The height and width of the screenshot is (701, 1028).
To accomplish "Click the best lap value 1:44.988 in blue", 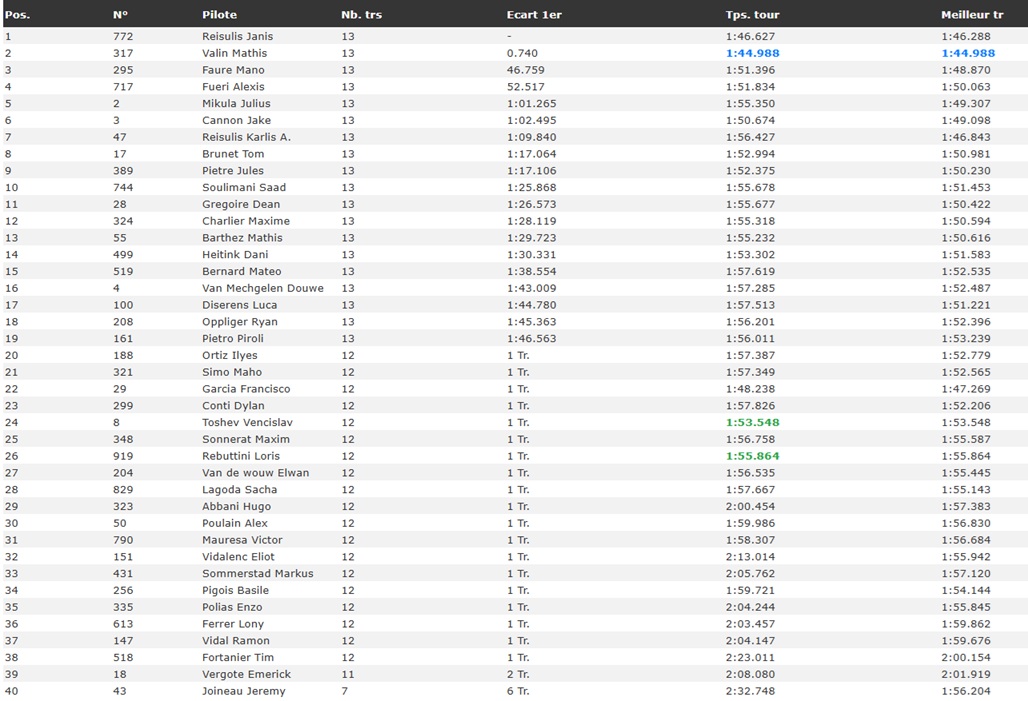I will (x=967, y=53).
